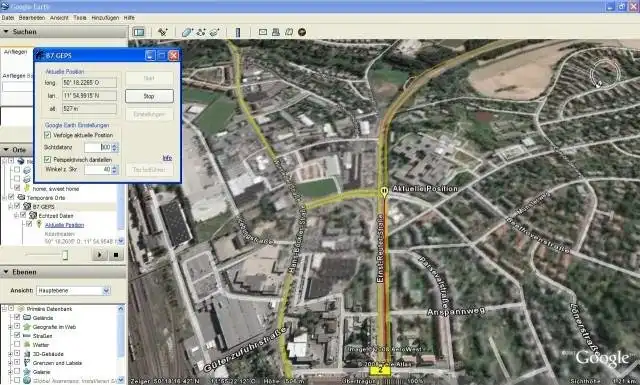Click the Echtzeit Daten icon in tree

[x=33, y=216]
